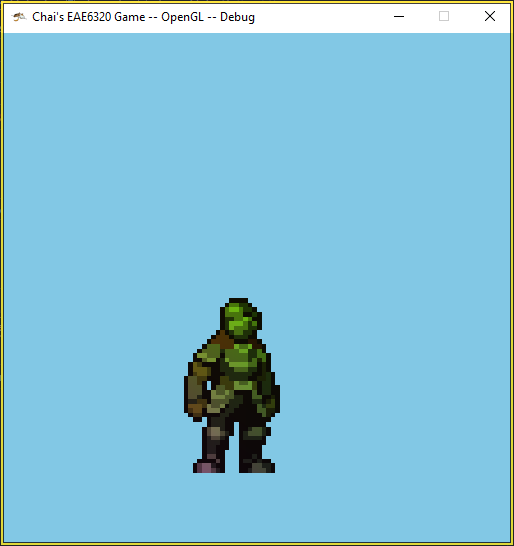Click the game's title bar app icon
This screenshot has height=546, width=514.
18,16
